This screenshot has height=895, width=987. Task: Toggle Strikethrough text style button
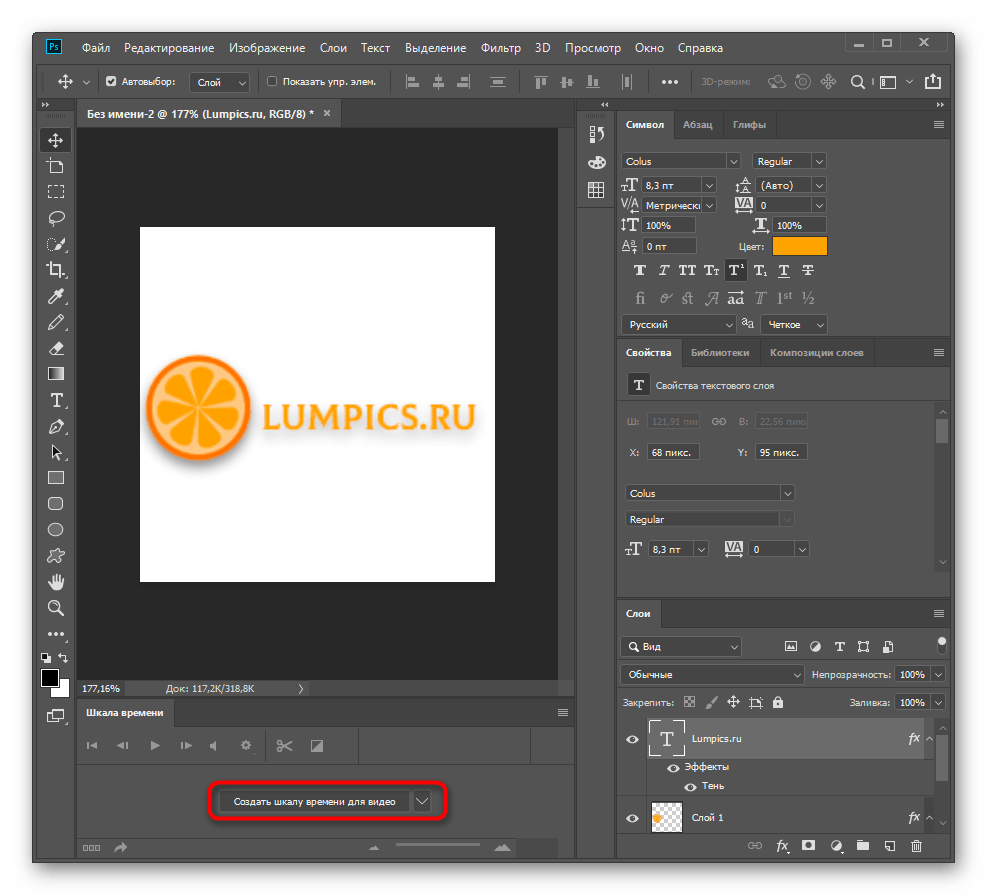[808, 271]
